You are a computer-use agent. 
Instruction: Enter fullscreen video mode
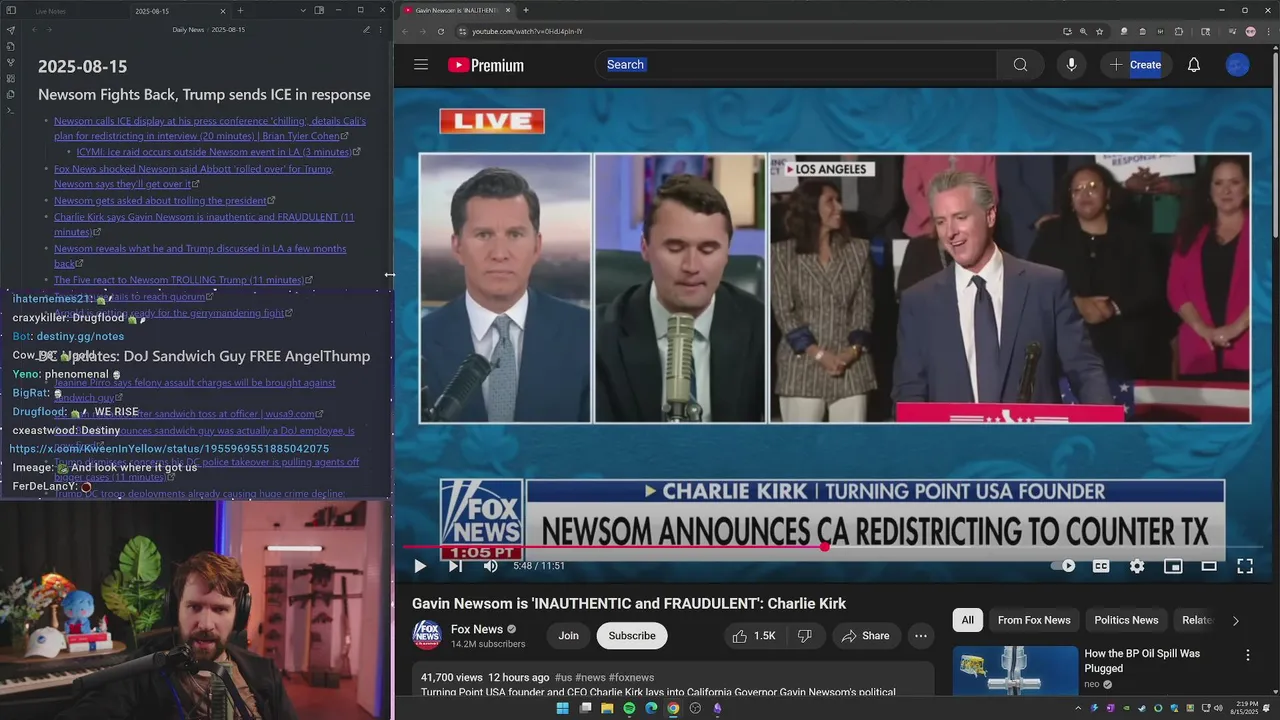coord(1245,566)
